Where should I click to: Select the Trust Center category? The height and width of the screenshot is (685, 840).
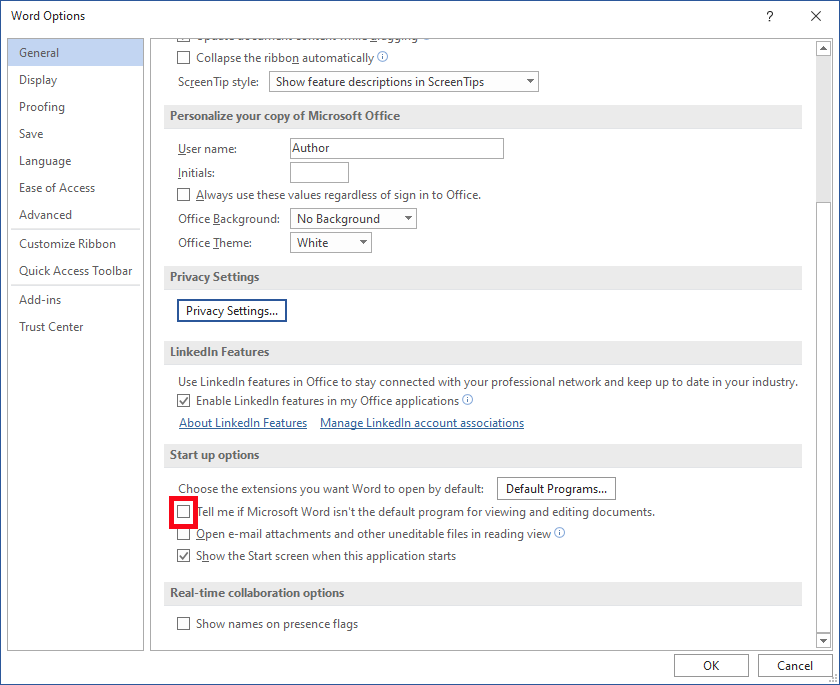51,327
